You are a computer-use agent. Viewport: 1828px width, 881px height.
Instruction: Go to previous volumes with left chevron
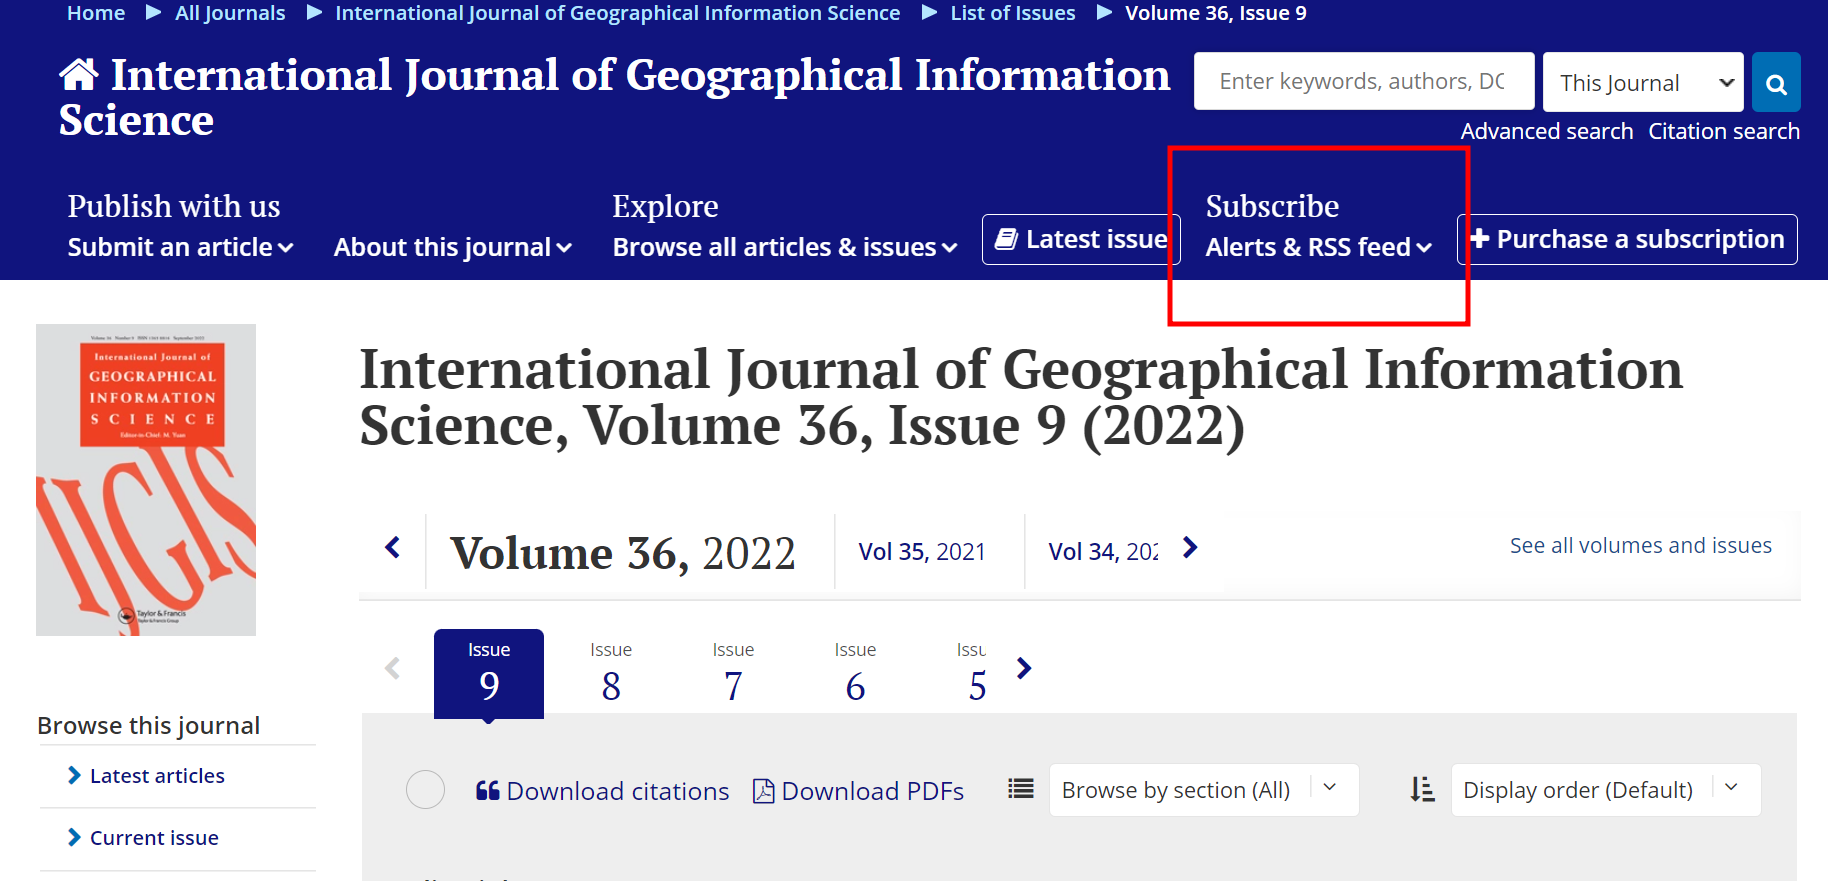[x=393, y=547]
